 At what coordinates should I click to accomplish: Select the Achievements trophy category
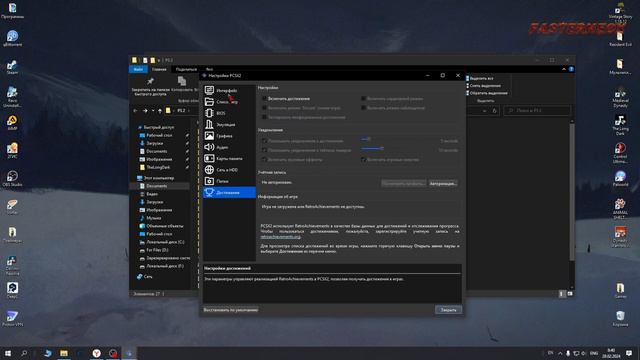click(x=229, y=192)
